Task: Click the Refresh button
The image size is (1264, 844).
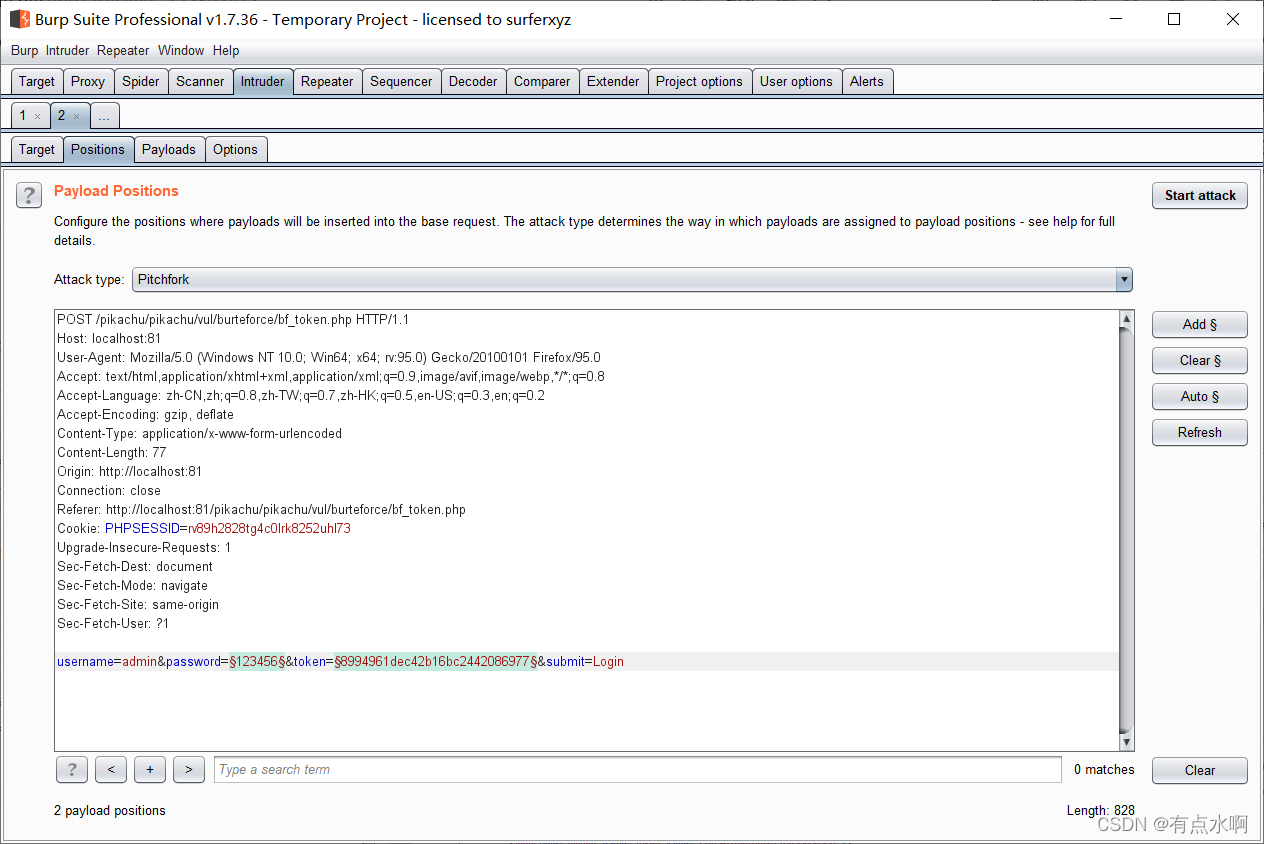Action: tap(1200, 433)
